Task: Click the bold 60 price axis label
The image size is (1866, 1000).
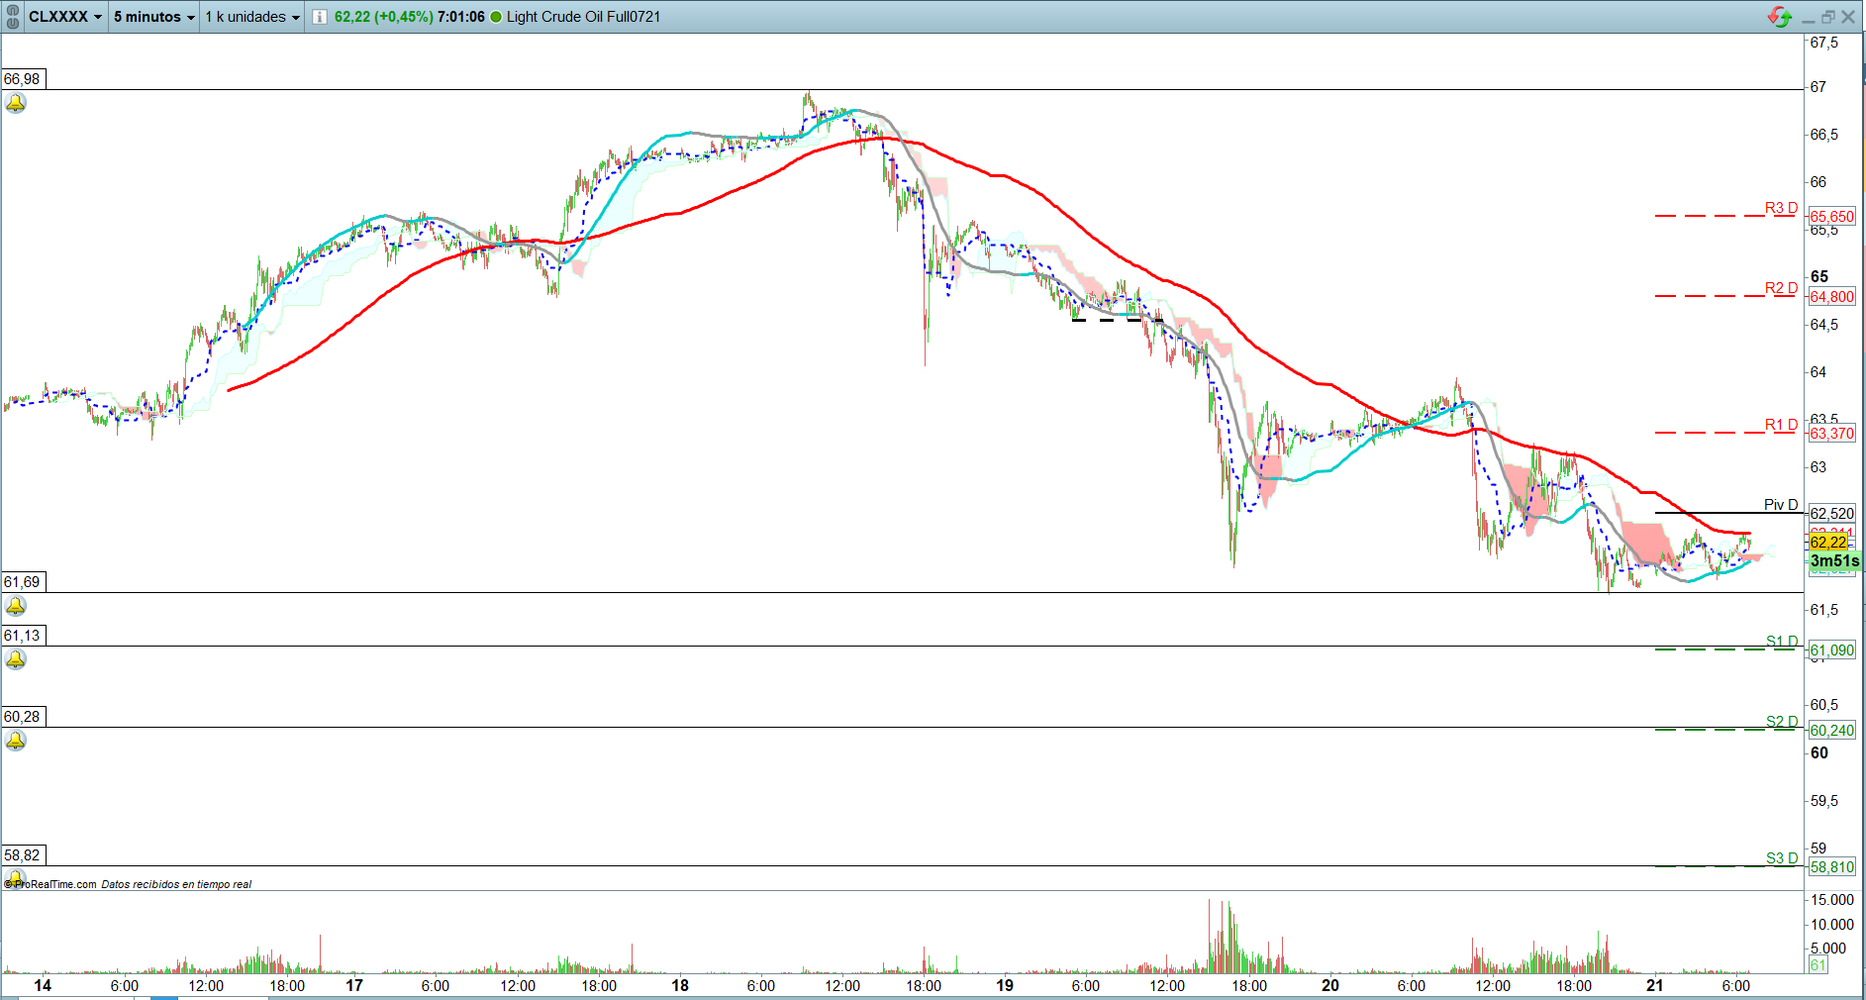Action: pyautogui.click(x=1819, y=753)
